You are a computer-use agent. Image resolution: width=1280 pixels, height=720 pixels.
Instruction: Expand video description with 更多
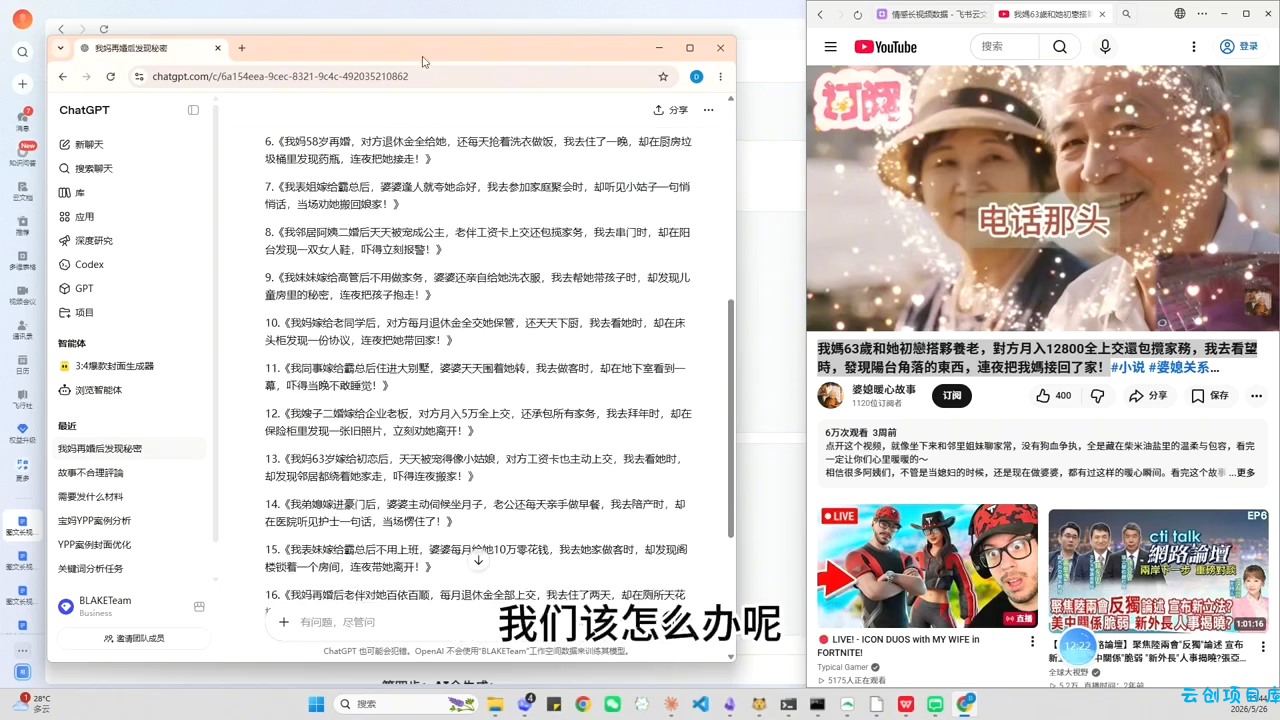point(1245,473)
